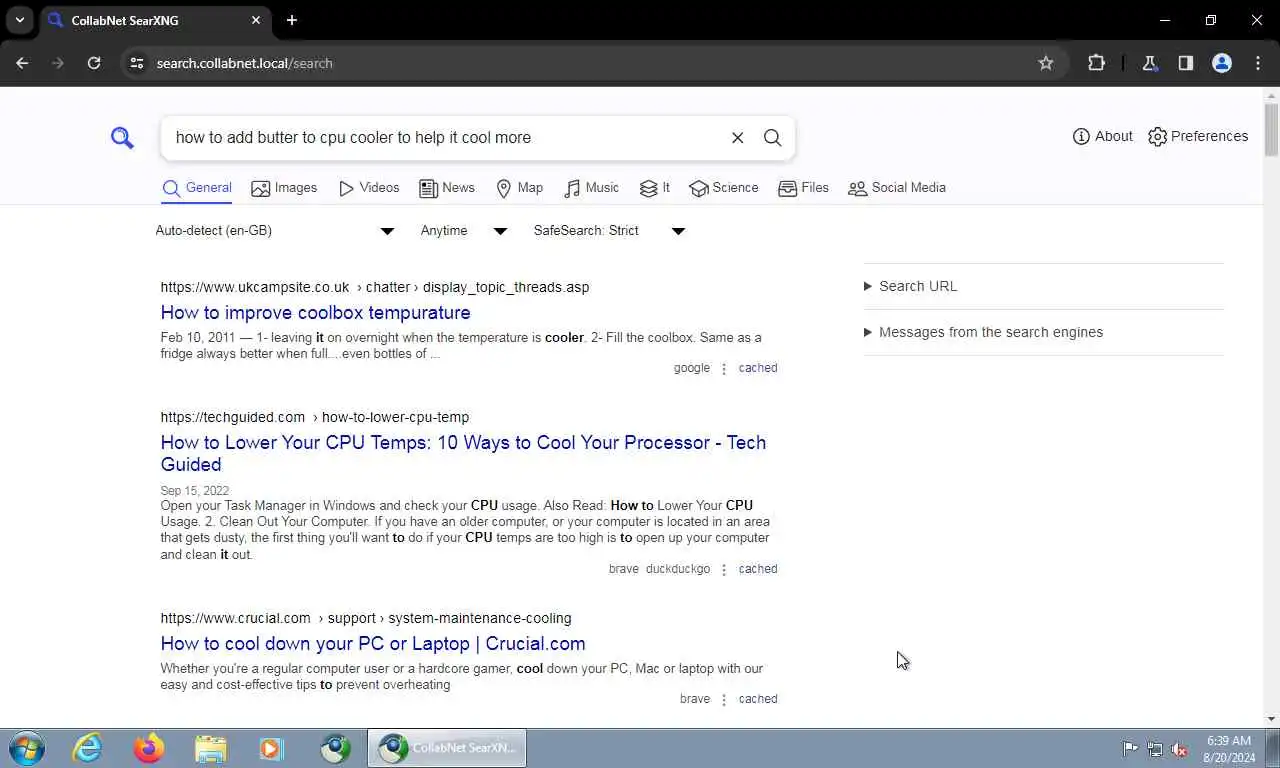The image size is (1280, 768).
Task: Expand the Search URL section
Action: [x=910, y=286]
